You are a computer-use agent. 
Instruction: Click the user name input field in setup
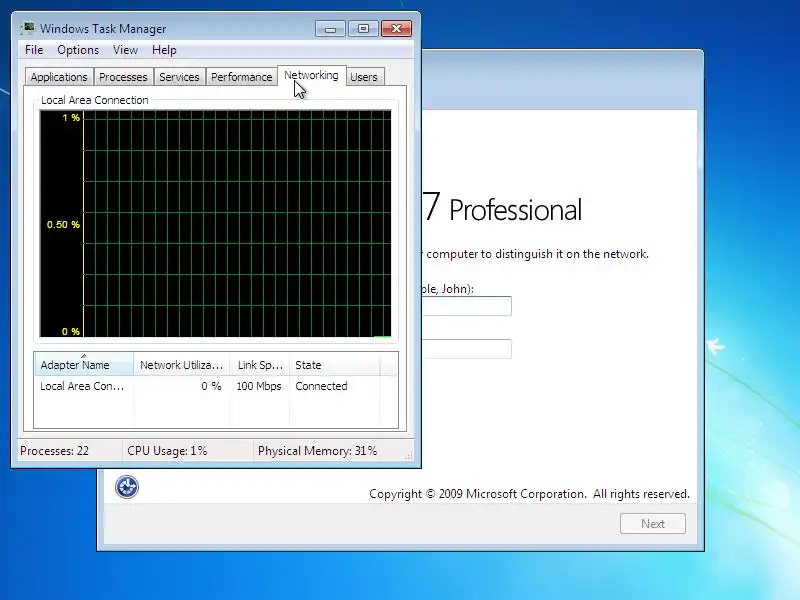(x=466, y=306)
